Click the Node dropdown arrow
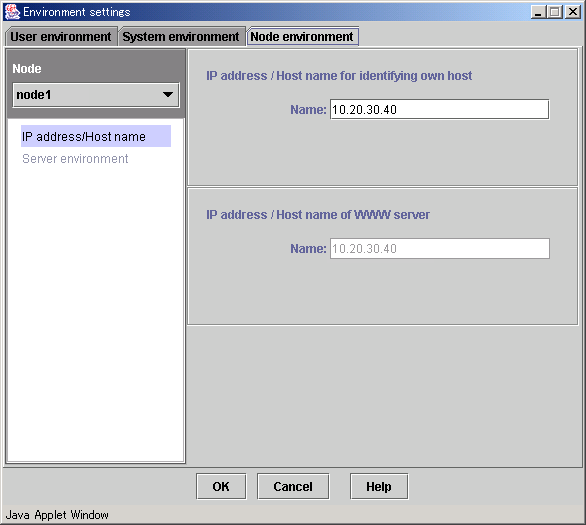Image resolution: width=586 pixels, height=525 pixels. point(168,95)
